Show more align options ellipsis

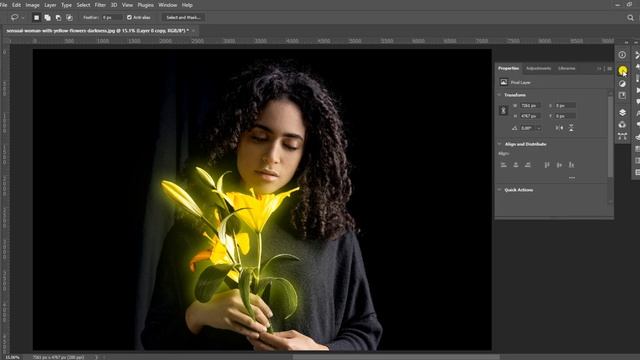click(x=572, y=178)
